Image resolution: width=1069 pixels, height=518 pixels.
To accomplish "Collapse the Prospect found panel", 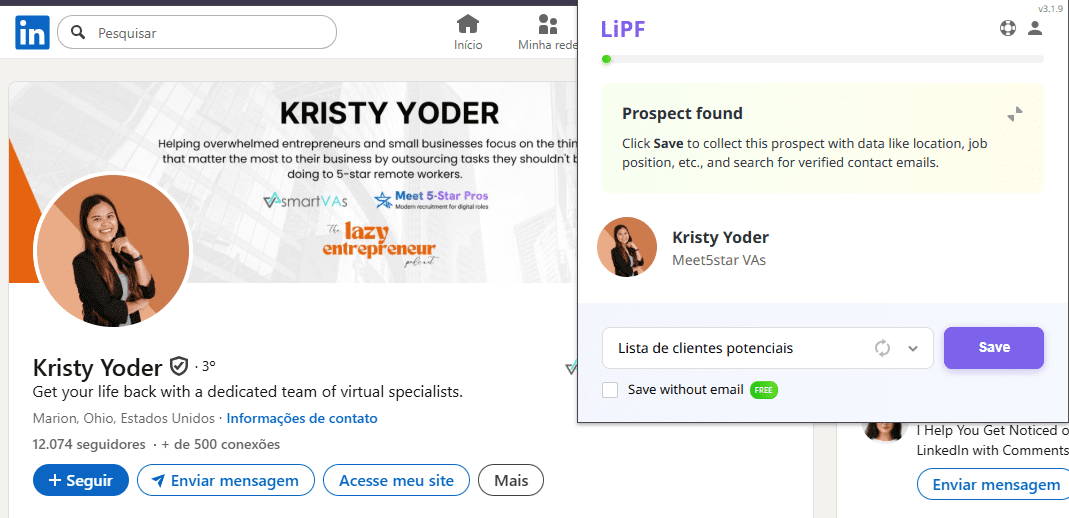I will pos(1015,114).
